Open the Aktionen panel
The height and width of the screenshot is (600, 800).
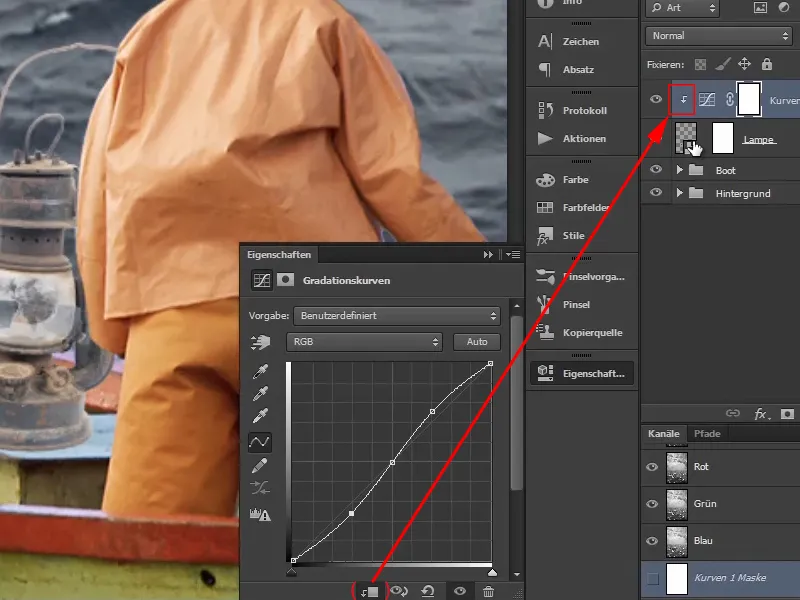click(x=582, y=138)
